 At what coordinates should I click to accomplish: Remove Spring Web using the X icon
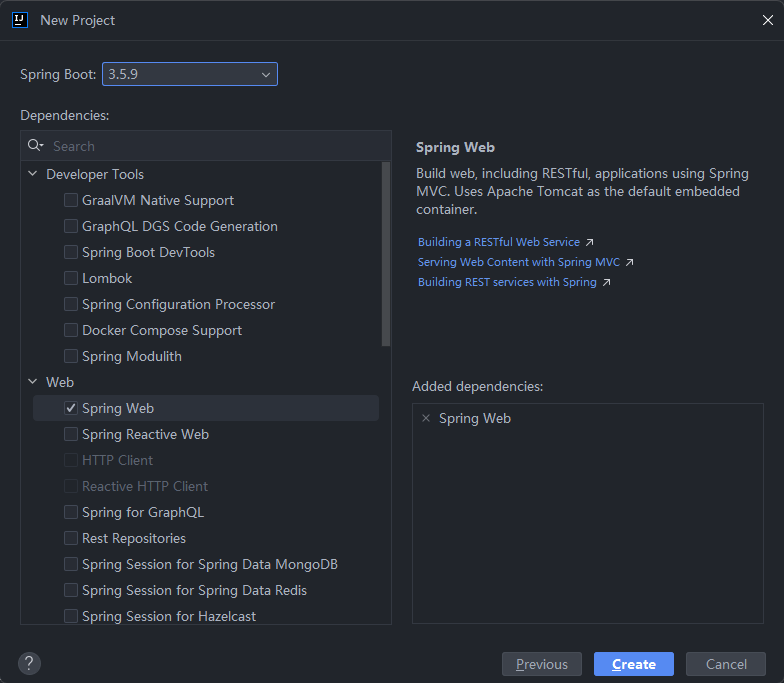tap(426, 419)
